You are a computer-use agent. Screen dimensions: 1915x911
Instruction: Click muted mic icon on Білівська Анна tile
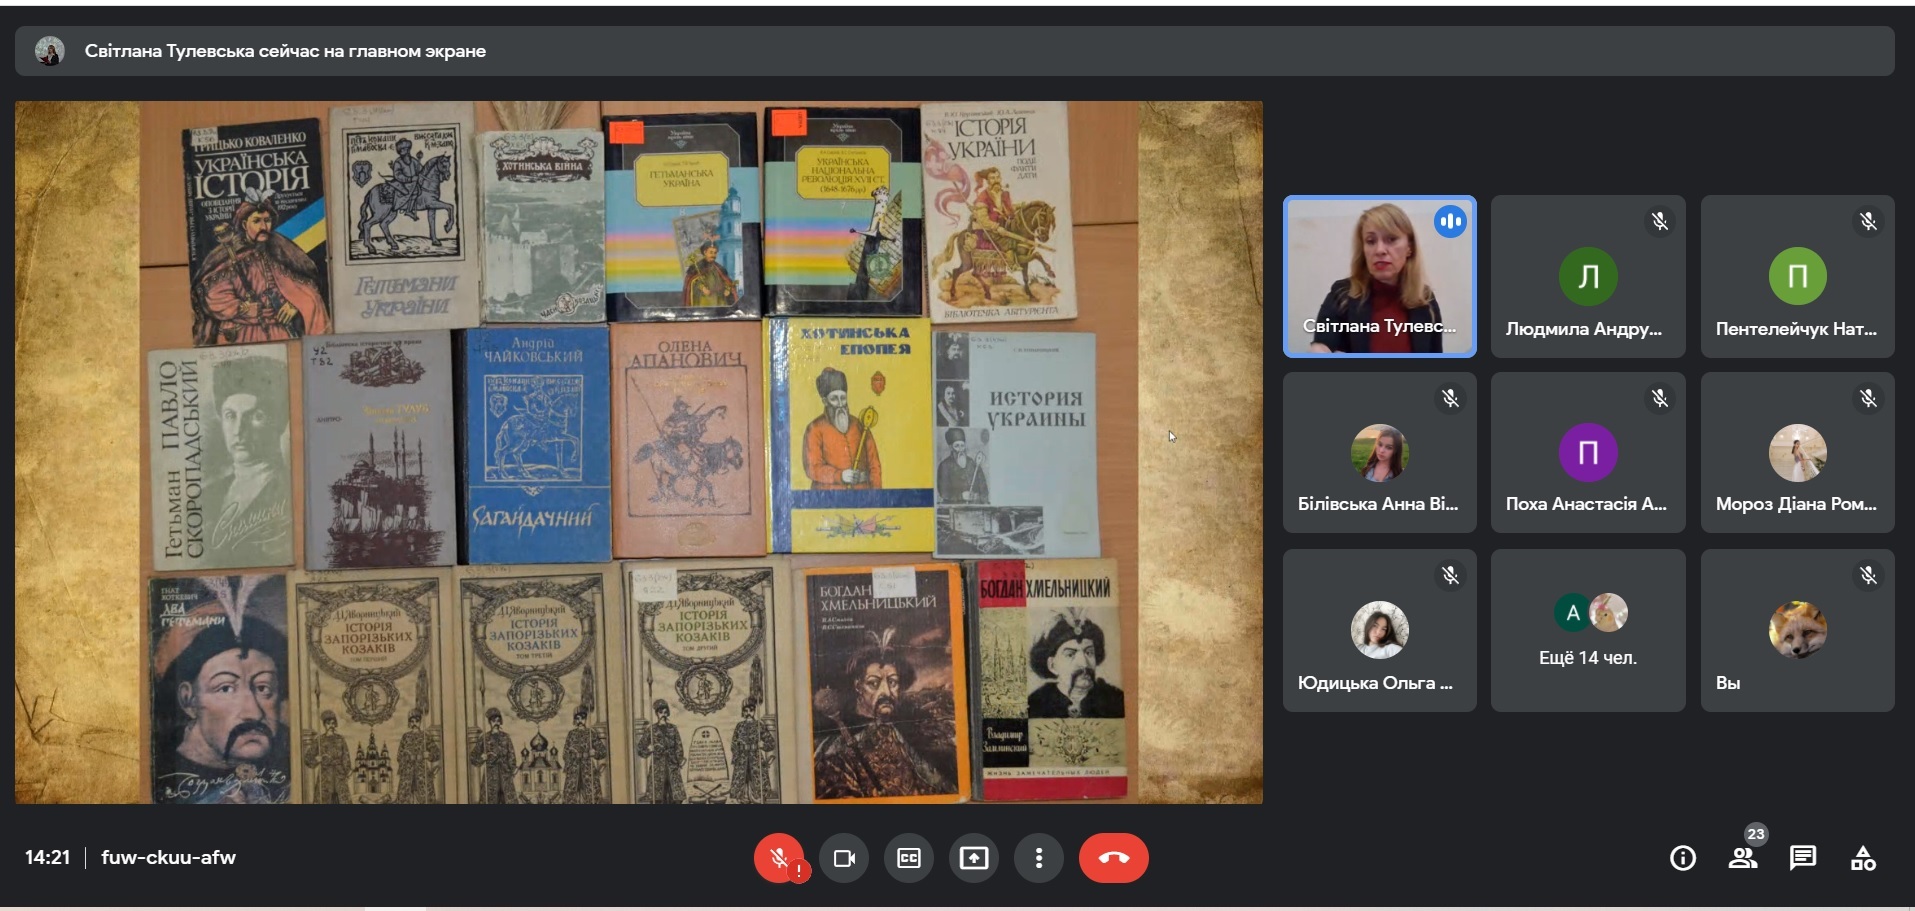click(1450, 398)
